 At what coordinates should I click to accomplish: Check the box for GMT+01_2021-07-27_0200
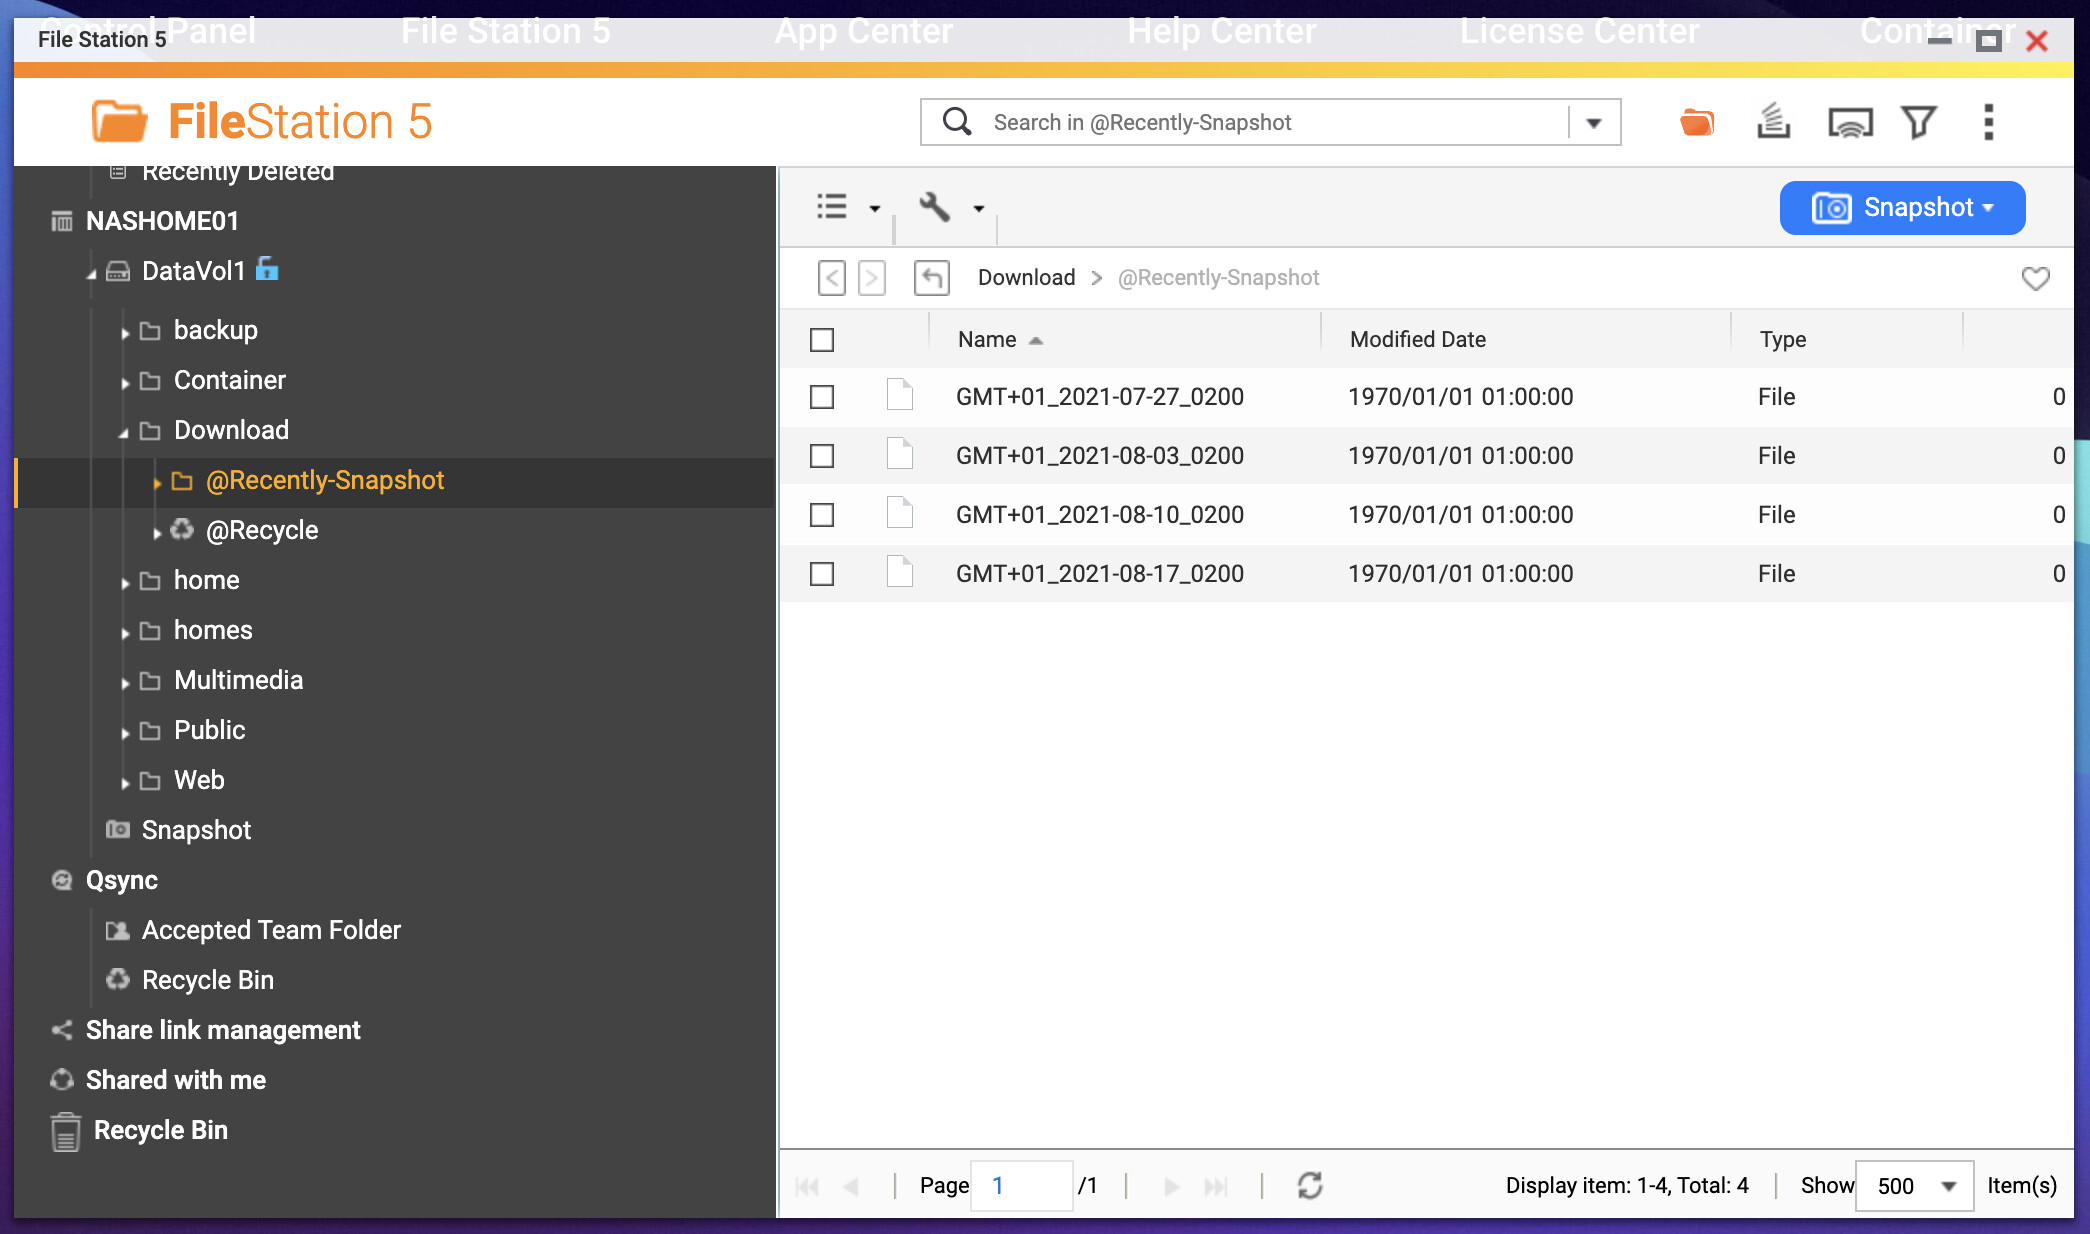pyautogui.click(x=822, y=397)
